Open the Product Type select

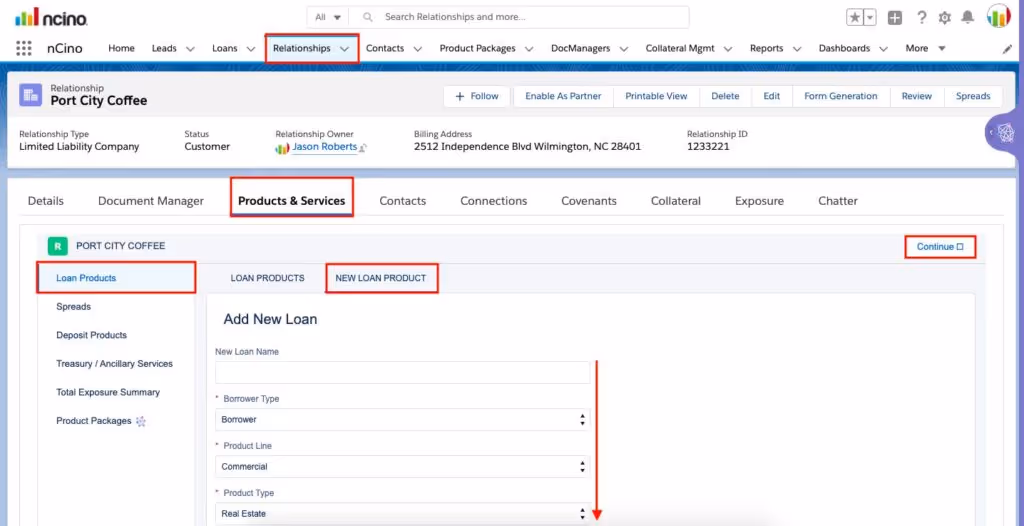point(402,514)
